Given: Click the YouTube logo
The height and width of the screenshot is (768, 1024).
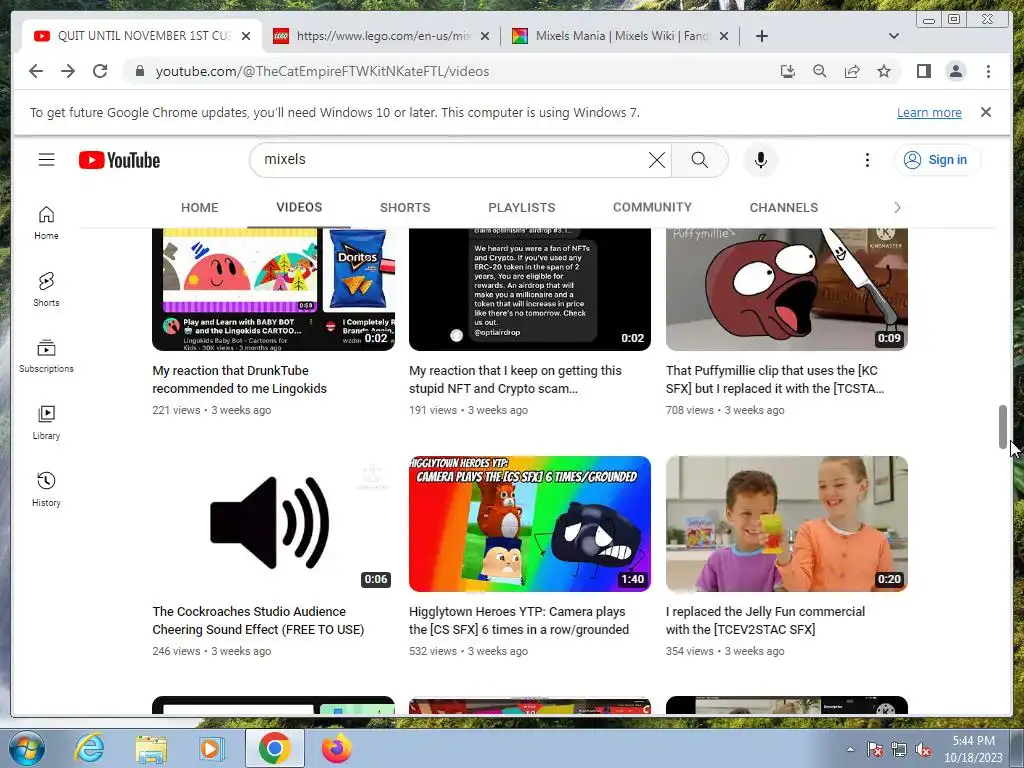Looking at the screenshot, I should click(x=120, y=160).
